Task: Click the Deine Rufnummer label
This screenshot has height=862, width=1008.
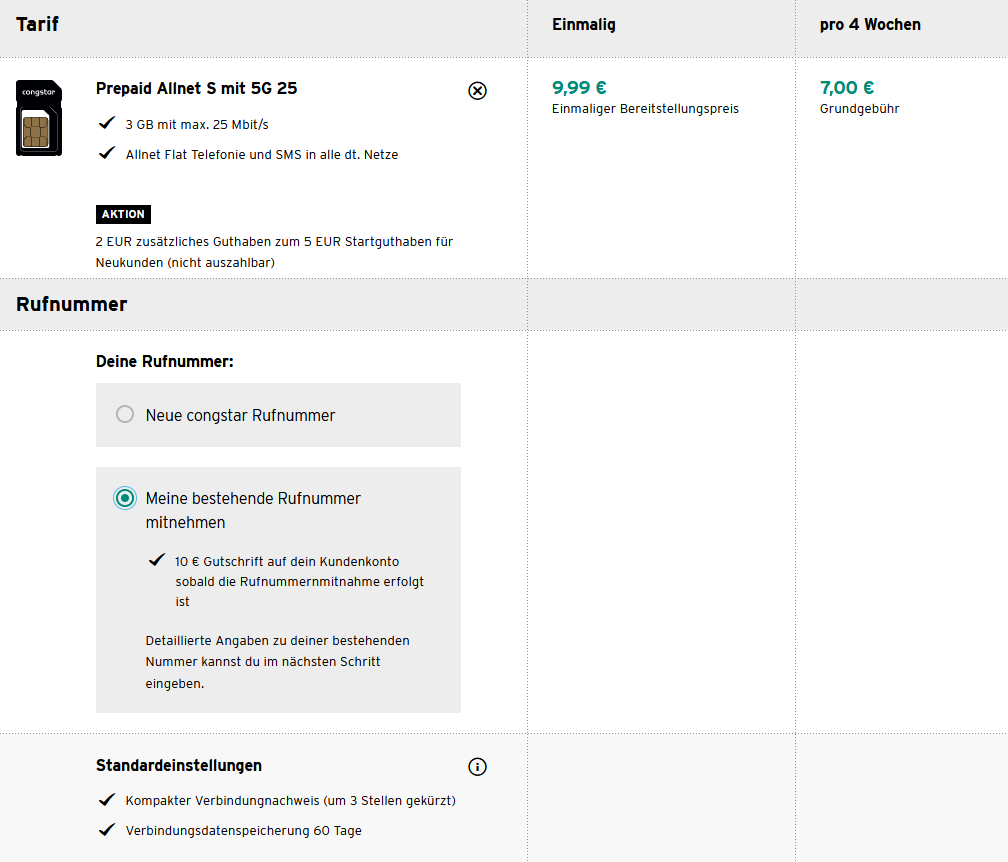Action: pyautogui.click(x=165, y=361)
